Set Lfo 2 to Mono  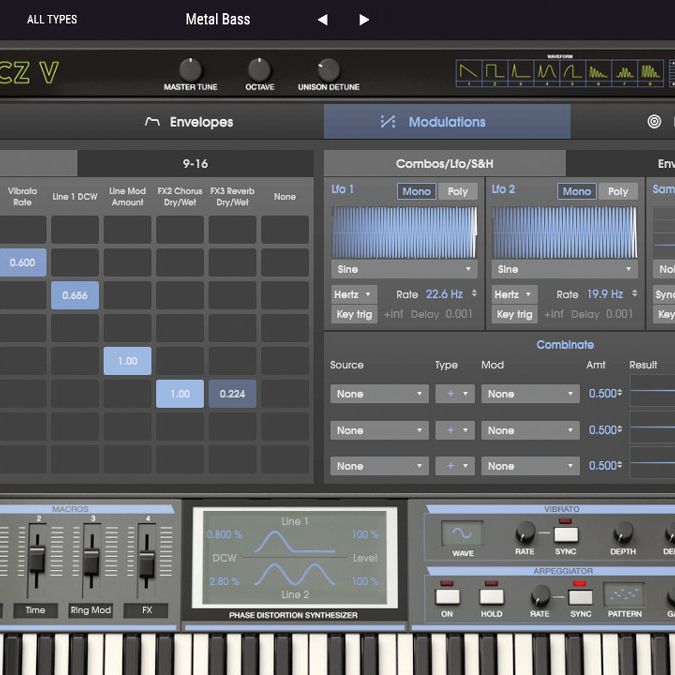pos(577,191)
